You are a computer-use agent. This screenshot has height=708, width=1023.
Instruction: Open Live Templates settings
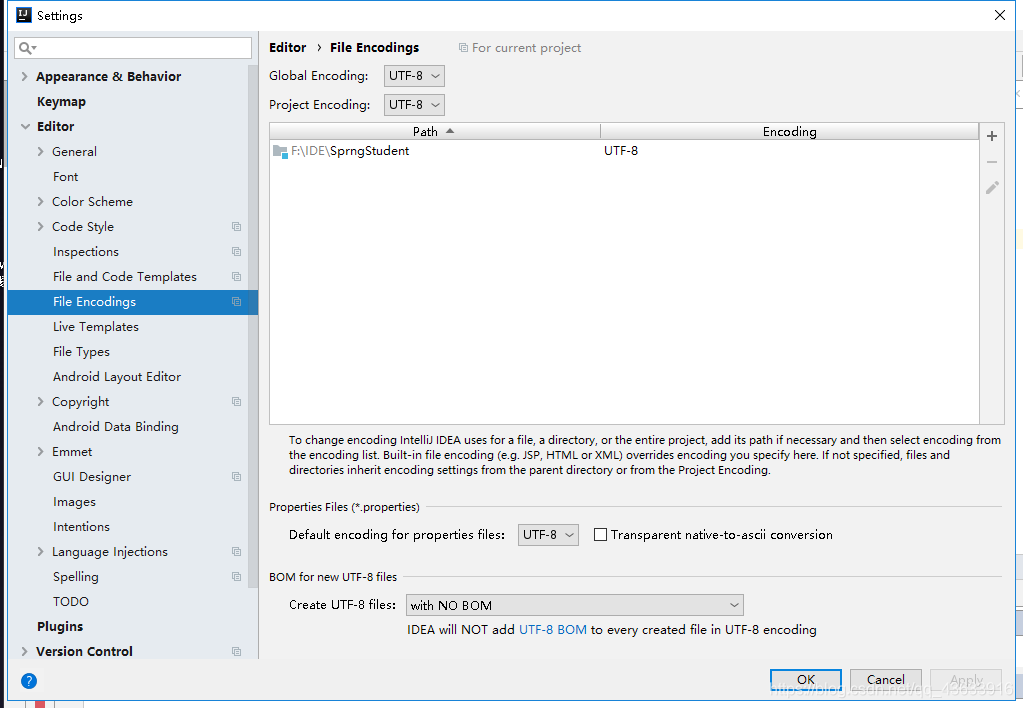coord(96,327)
